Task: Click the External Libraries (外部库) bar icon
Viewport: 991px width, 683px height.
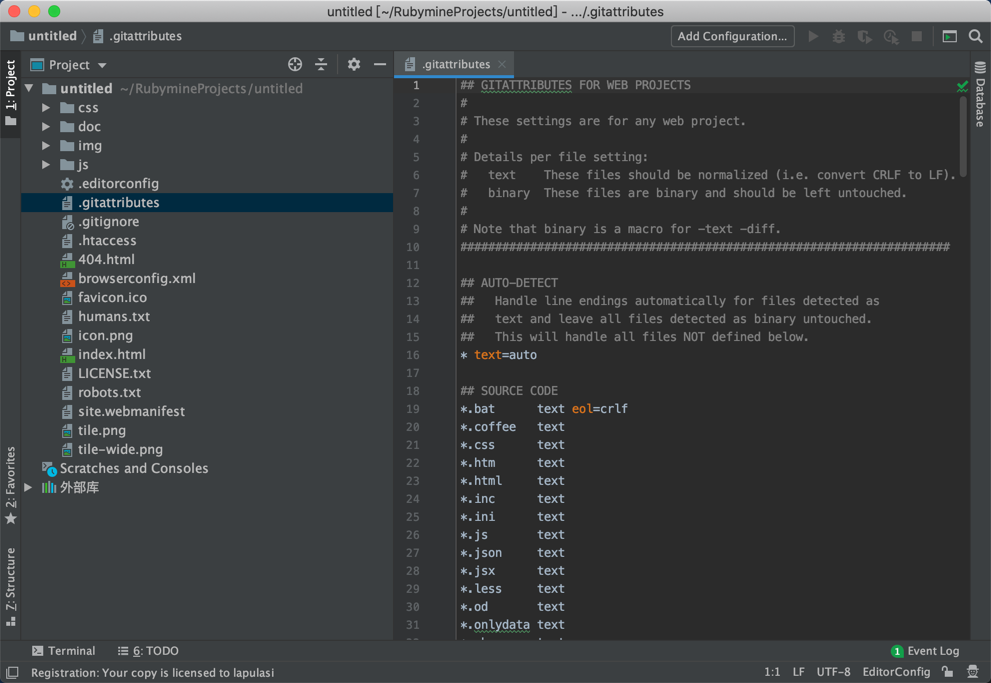Action: tap(49, 487)
